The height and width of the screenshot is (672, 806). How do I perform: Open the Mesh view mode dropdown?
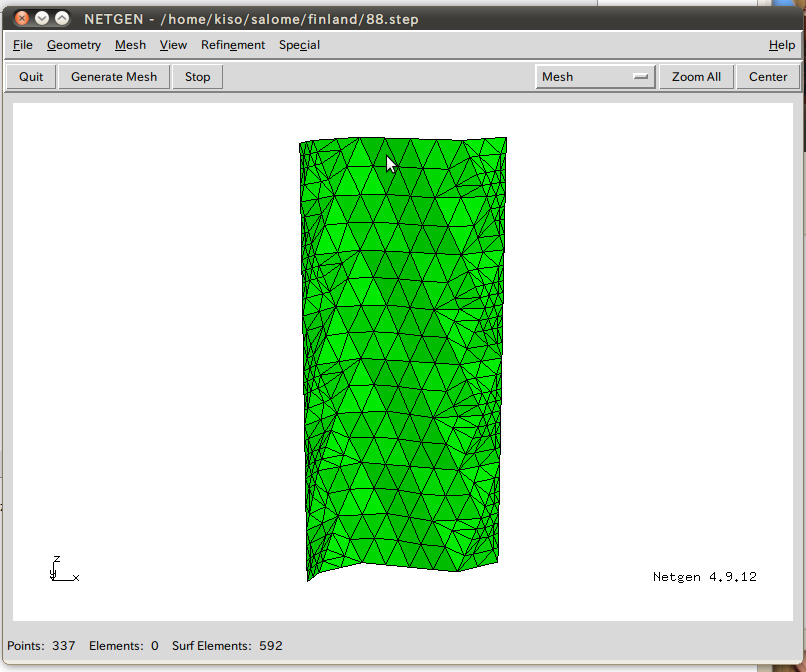tap(595, 77)
